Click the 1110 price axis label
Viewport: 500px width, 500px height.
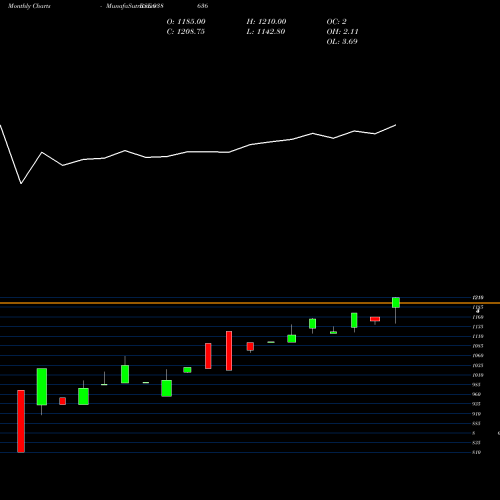pos(478,336)
